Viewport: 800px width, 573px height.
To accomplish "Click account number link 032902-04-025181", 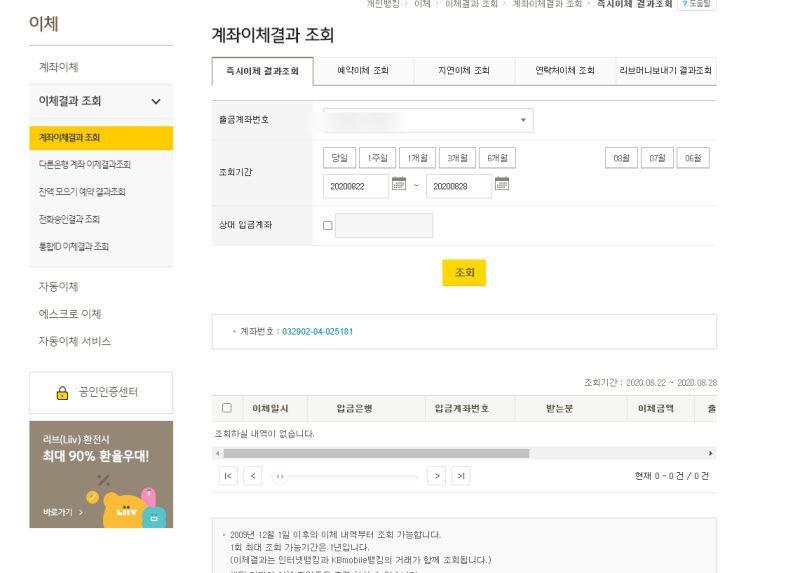I will click(317, 332).
